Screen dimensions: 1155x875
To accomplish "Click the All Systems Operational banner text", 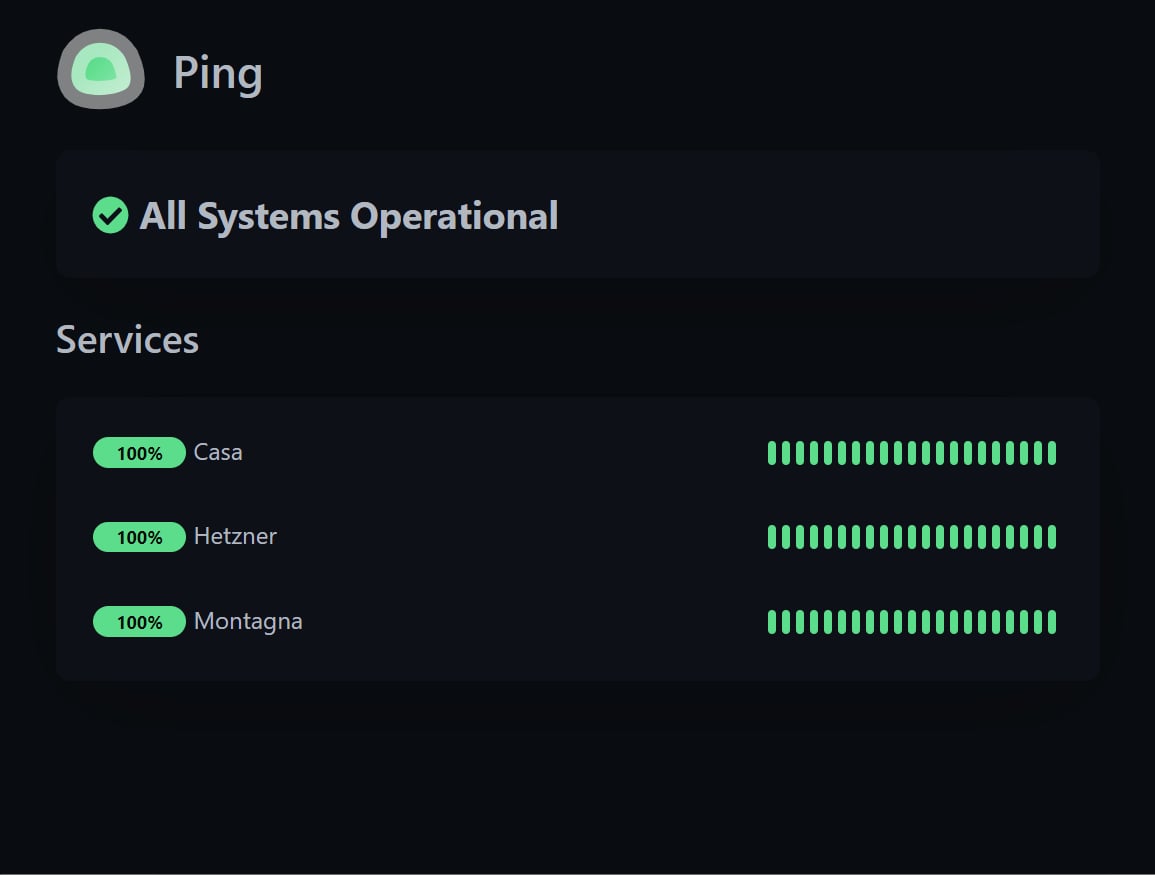I will (x=348, y=216).
